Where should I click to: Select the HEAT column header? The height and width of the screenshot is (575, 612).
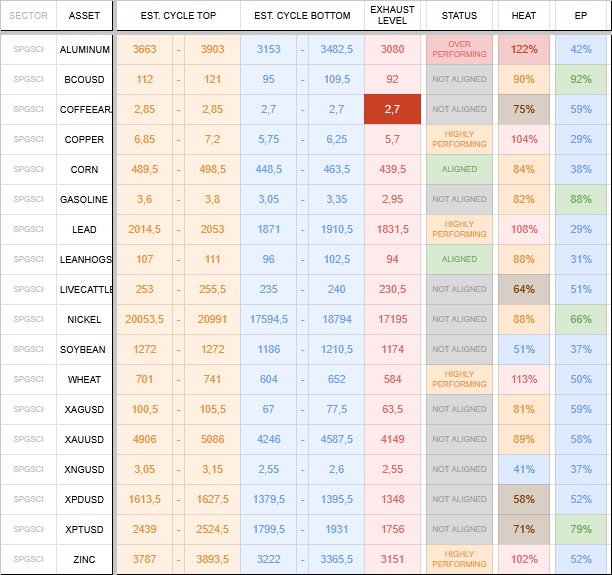click(x=524, y=16)
